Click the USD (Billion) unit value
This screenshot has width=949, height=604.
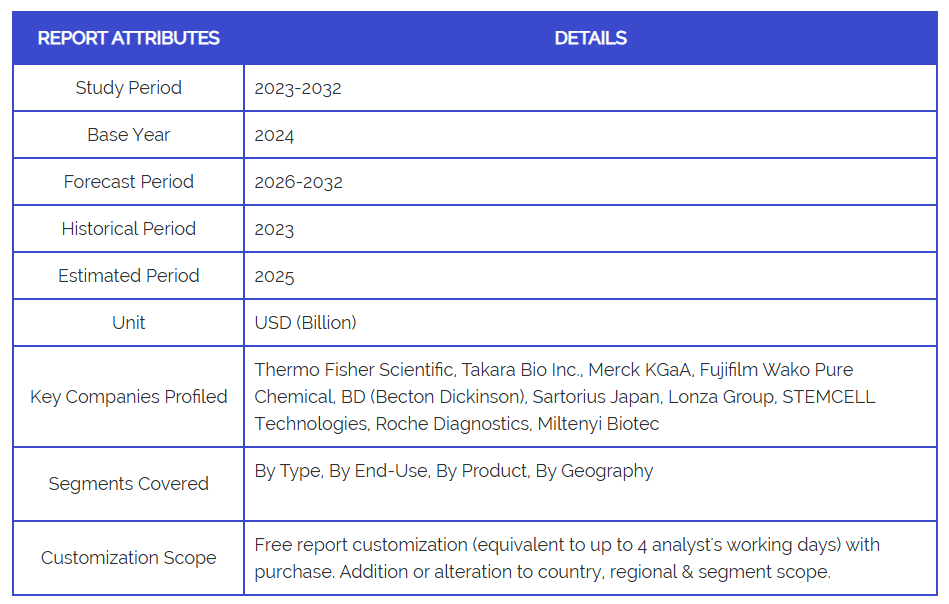(x=305, y=323)
